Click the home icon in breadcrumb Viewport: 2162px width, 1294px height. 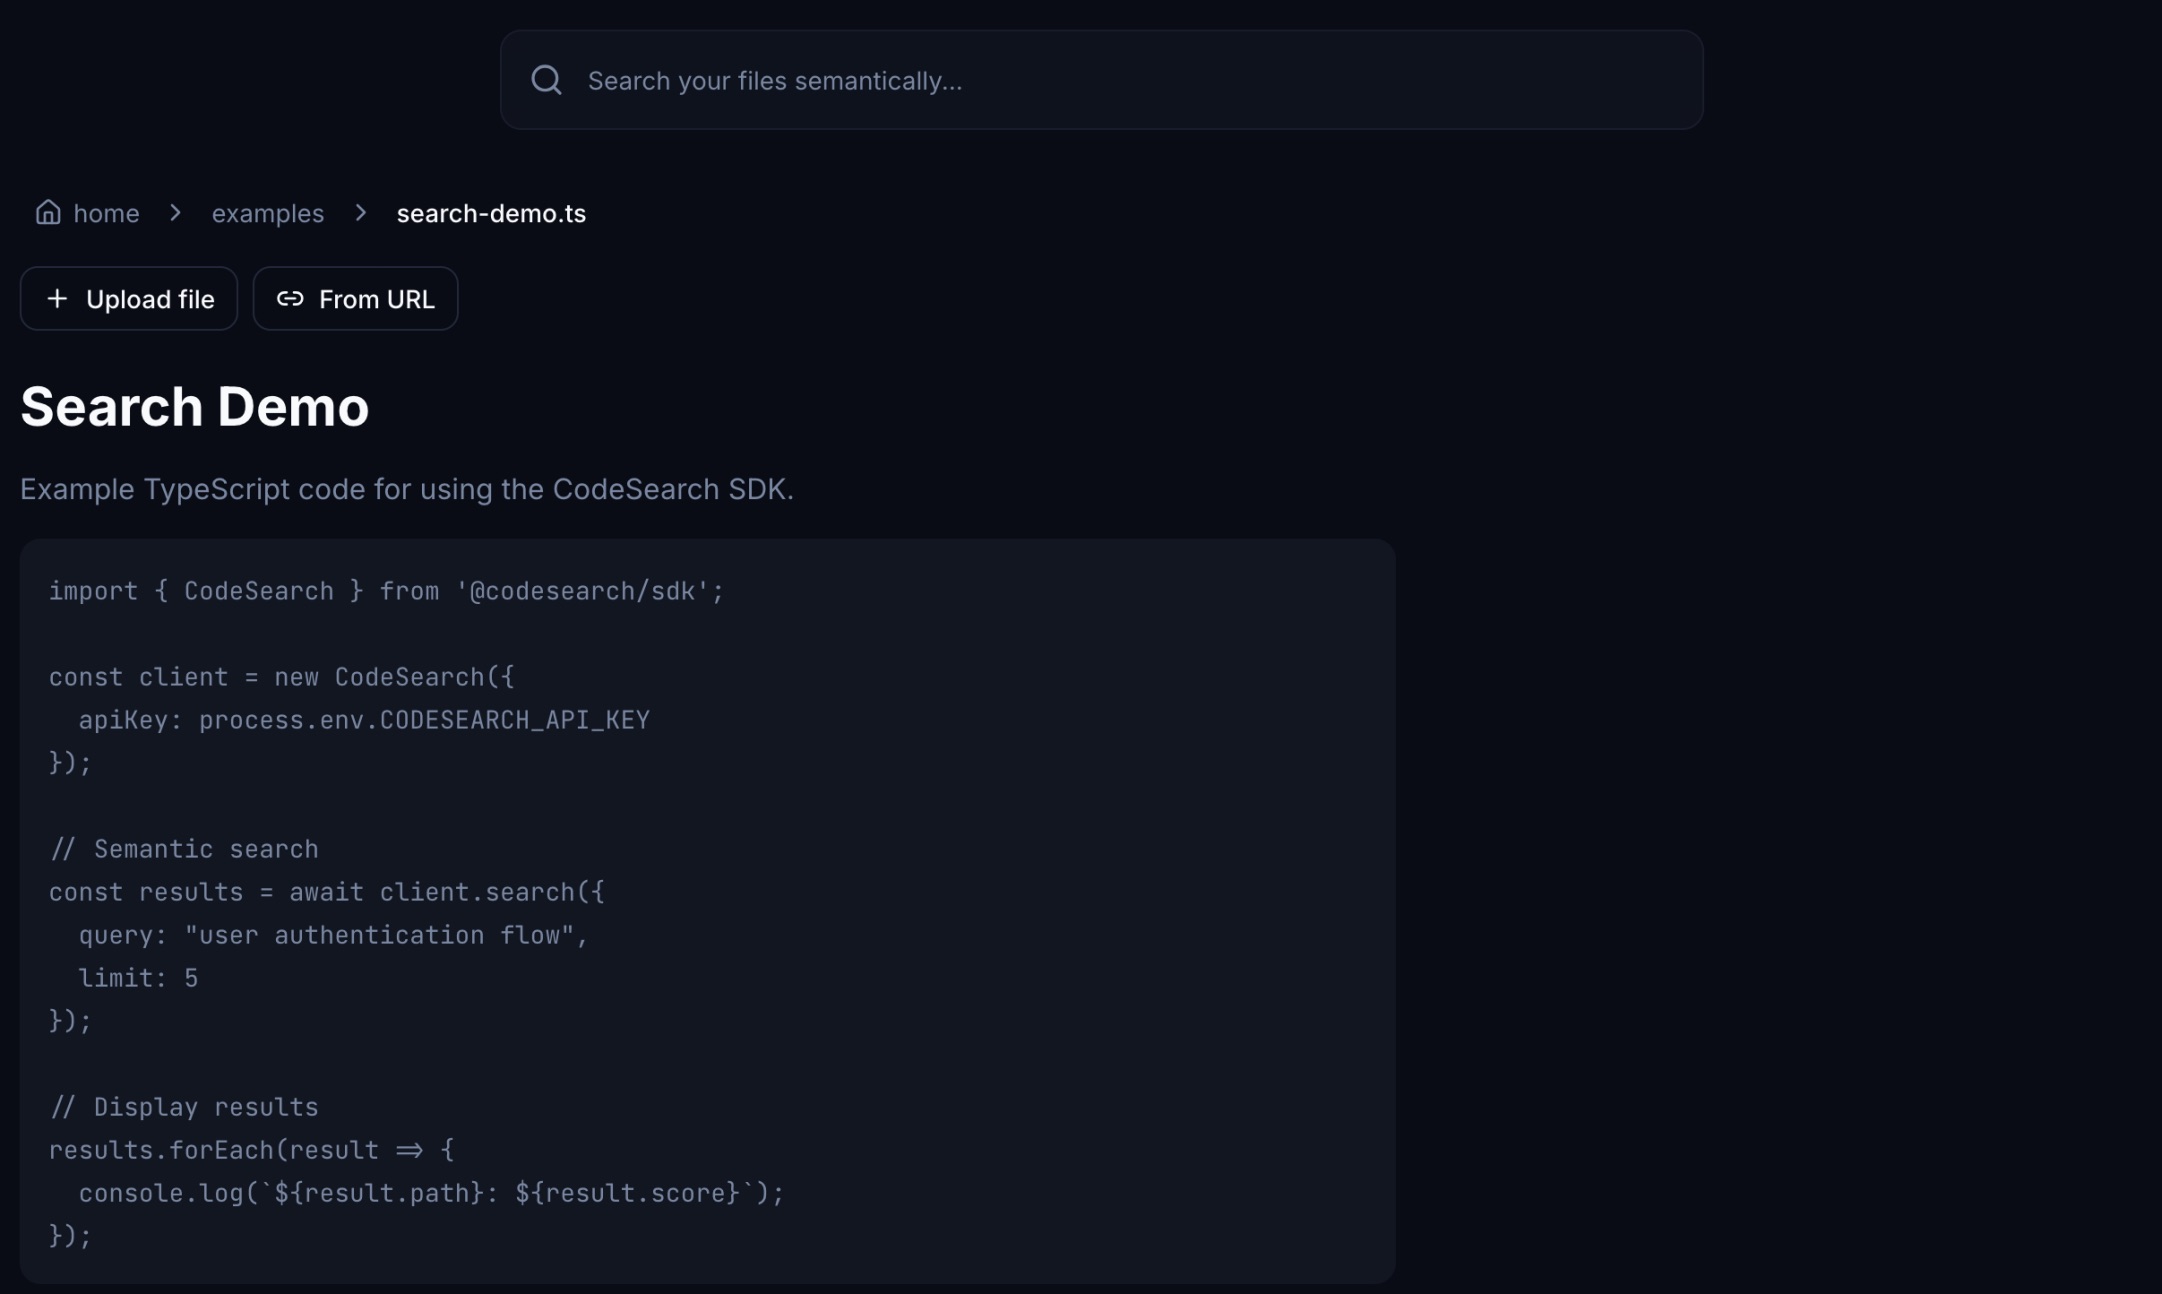(48, 212)
